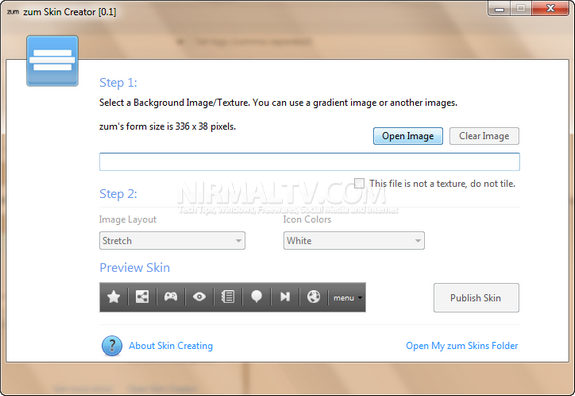
Task: Click the 'Step 2:' heading text
Action: click(x=118, y=194)
